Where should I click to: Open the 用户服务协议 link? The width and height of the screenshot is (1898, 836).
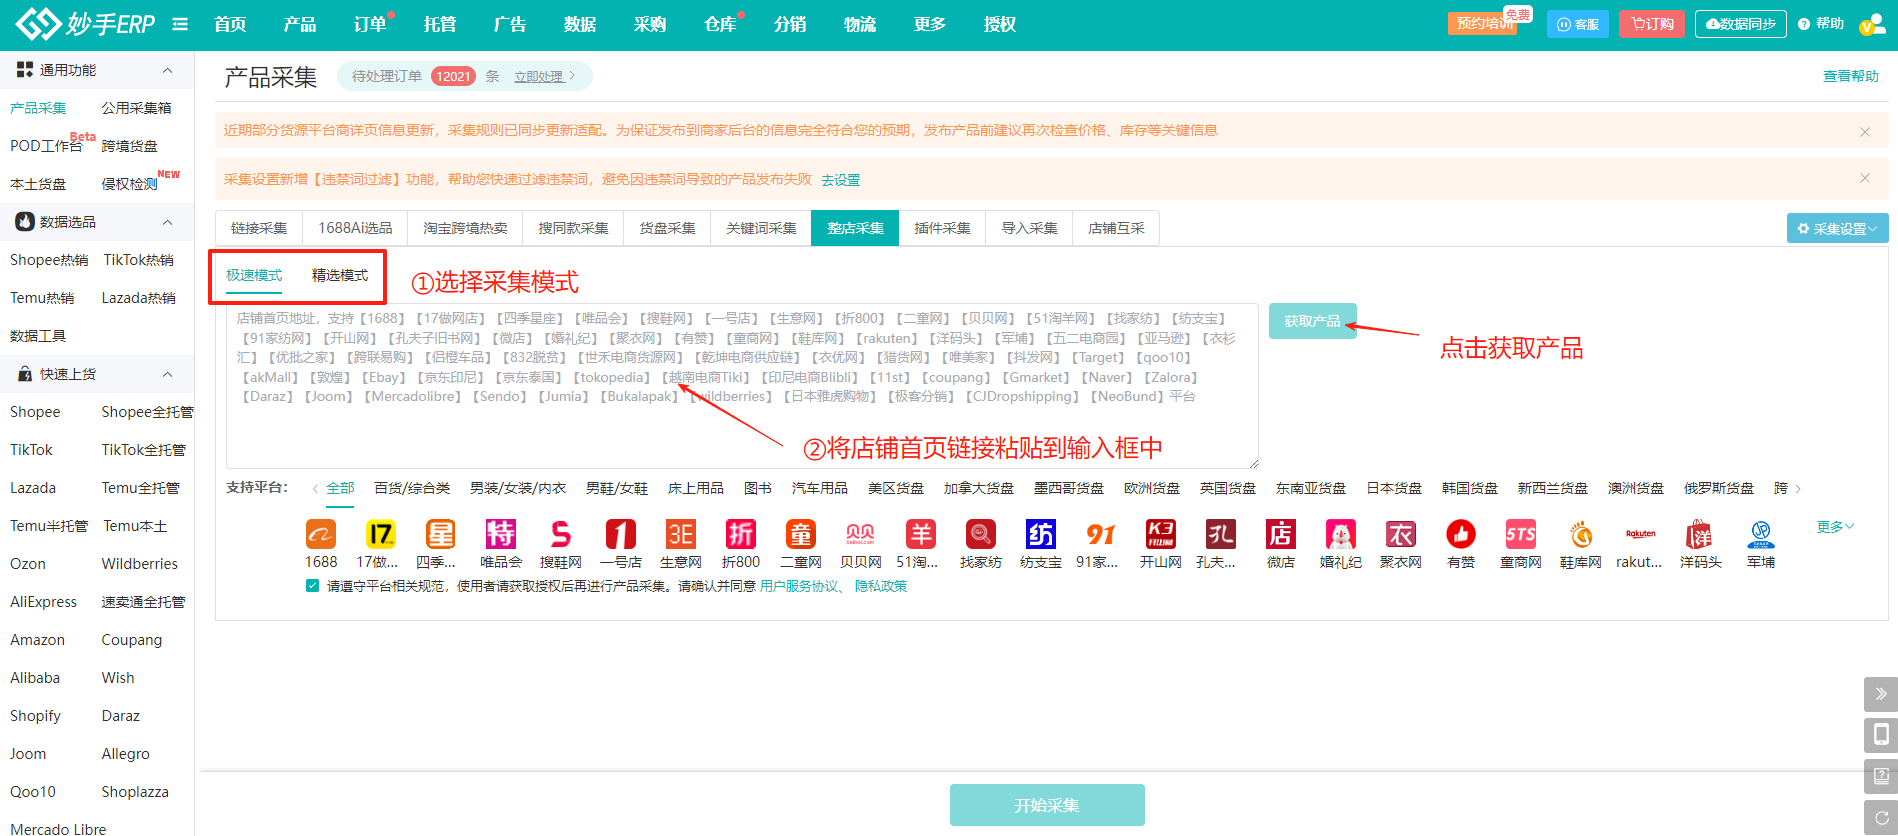(x=799, y=586)
